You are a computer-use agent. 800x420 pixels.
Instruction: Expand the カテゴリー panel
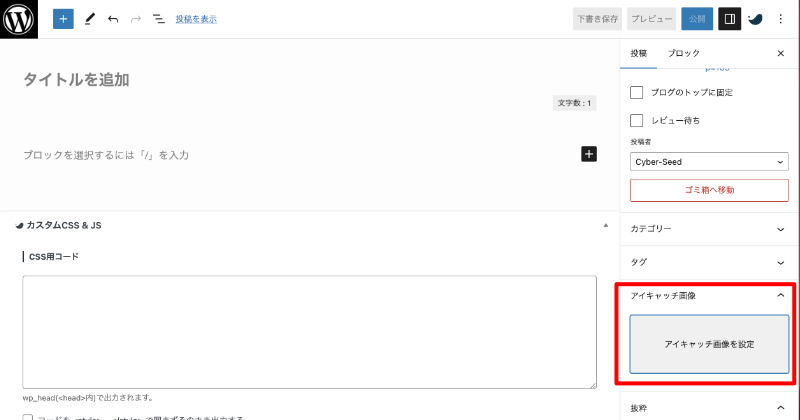tap(709, 228)
